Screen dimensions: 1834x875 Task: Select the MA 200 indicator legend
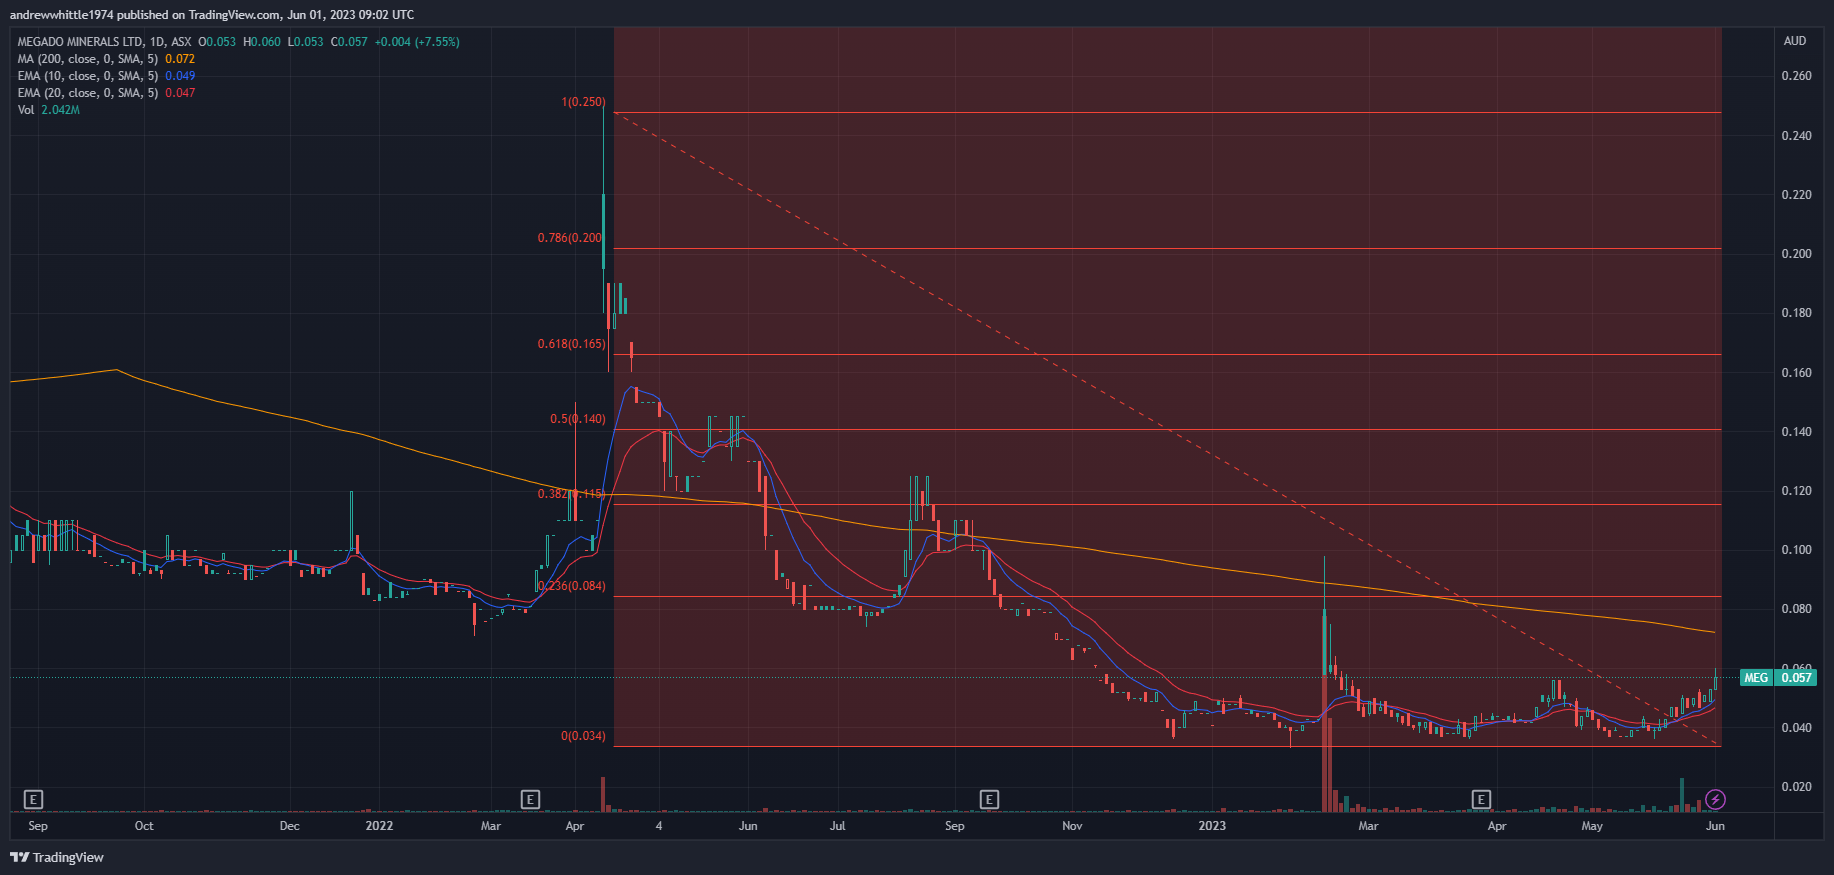(87, 59)
